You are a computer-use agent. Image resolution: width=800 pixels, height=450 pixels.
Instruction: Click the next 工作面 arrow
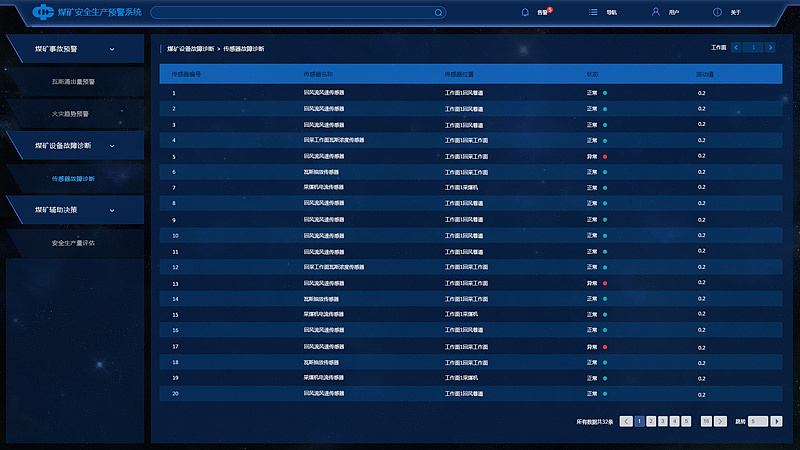pyautogui.click(x=770, y=47)
